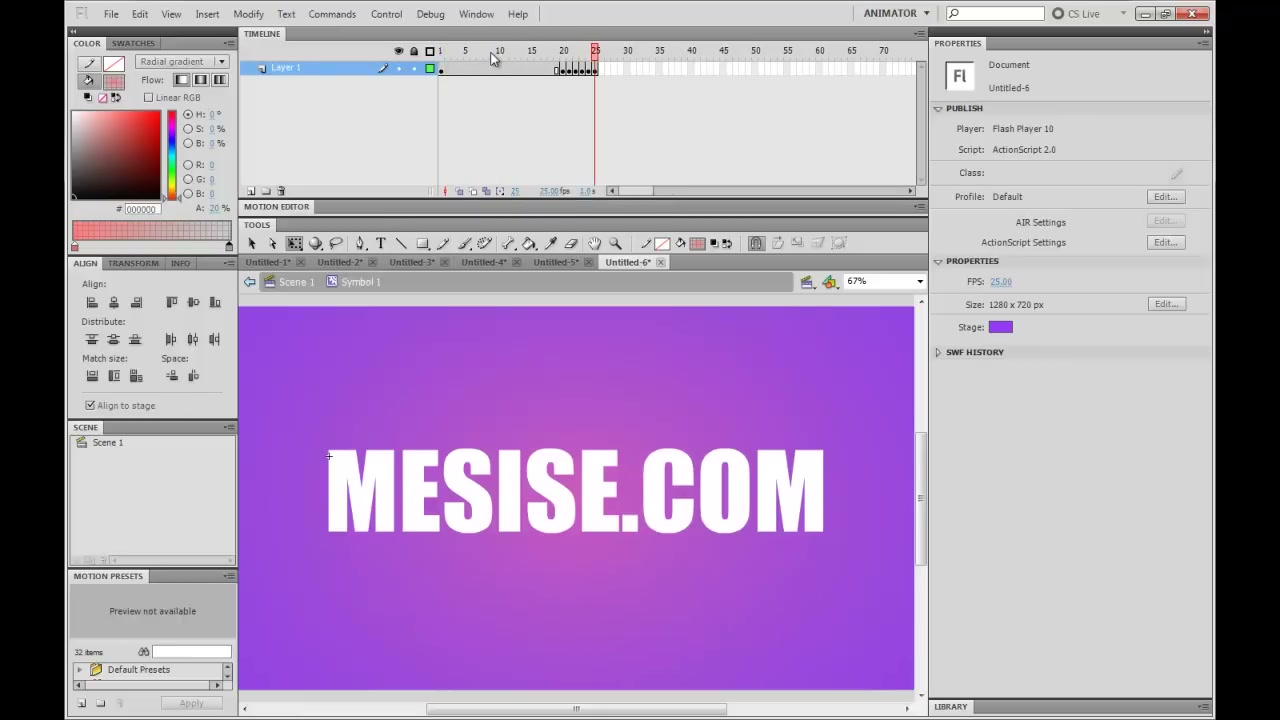Pick the Paint Bucket tool
Screen dimensions: 1280x720
tap(529, 243)
